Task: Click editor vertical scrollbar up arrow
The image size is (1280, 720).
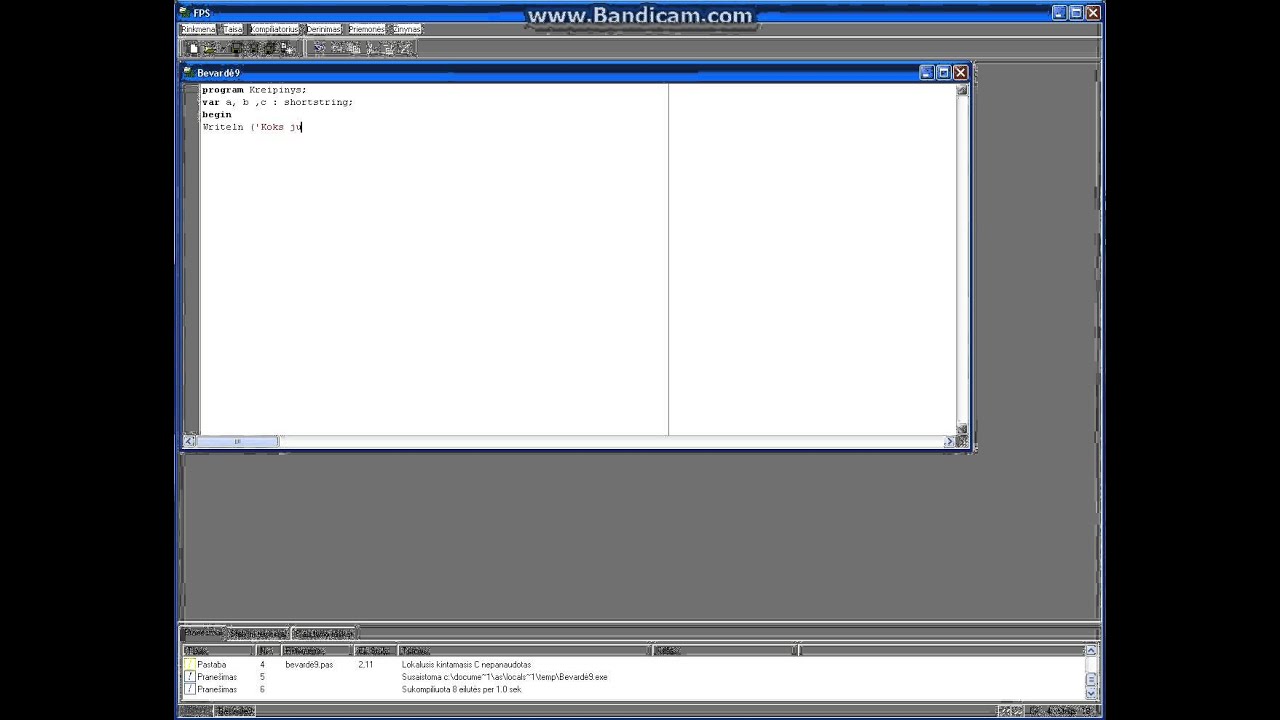Action: [x=962, y=90]
